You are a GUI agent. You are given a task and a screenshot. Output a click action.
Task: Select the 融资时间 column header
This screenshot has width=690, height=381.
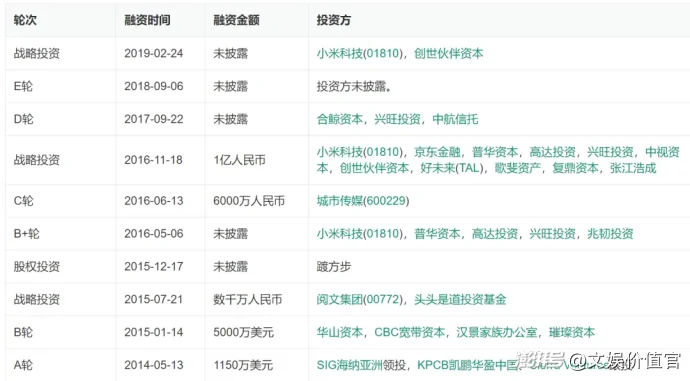(147, 20)
